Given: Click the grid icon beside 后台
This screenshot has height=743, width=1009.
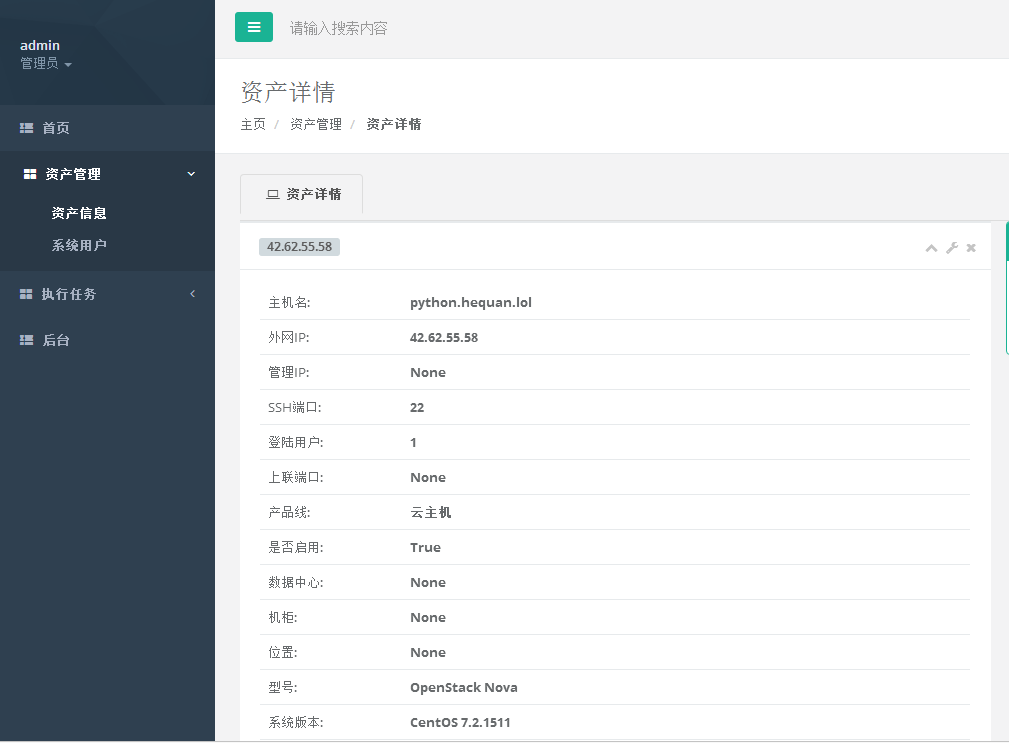Looking at the screenshot, I should [26, 340].
